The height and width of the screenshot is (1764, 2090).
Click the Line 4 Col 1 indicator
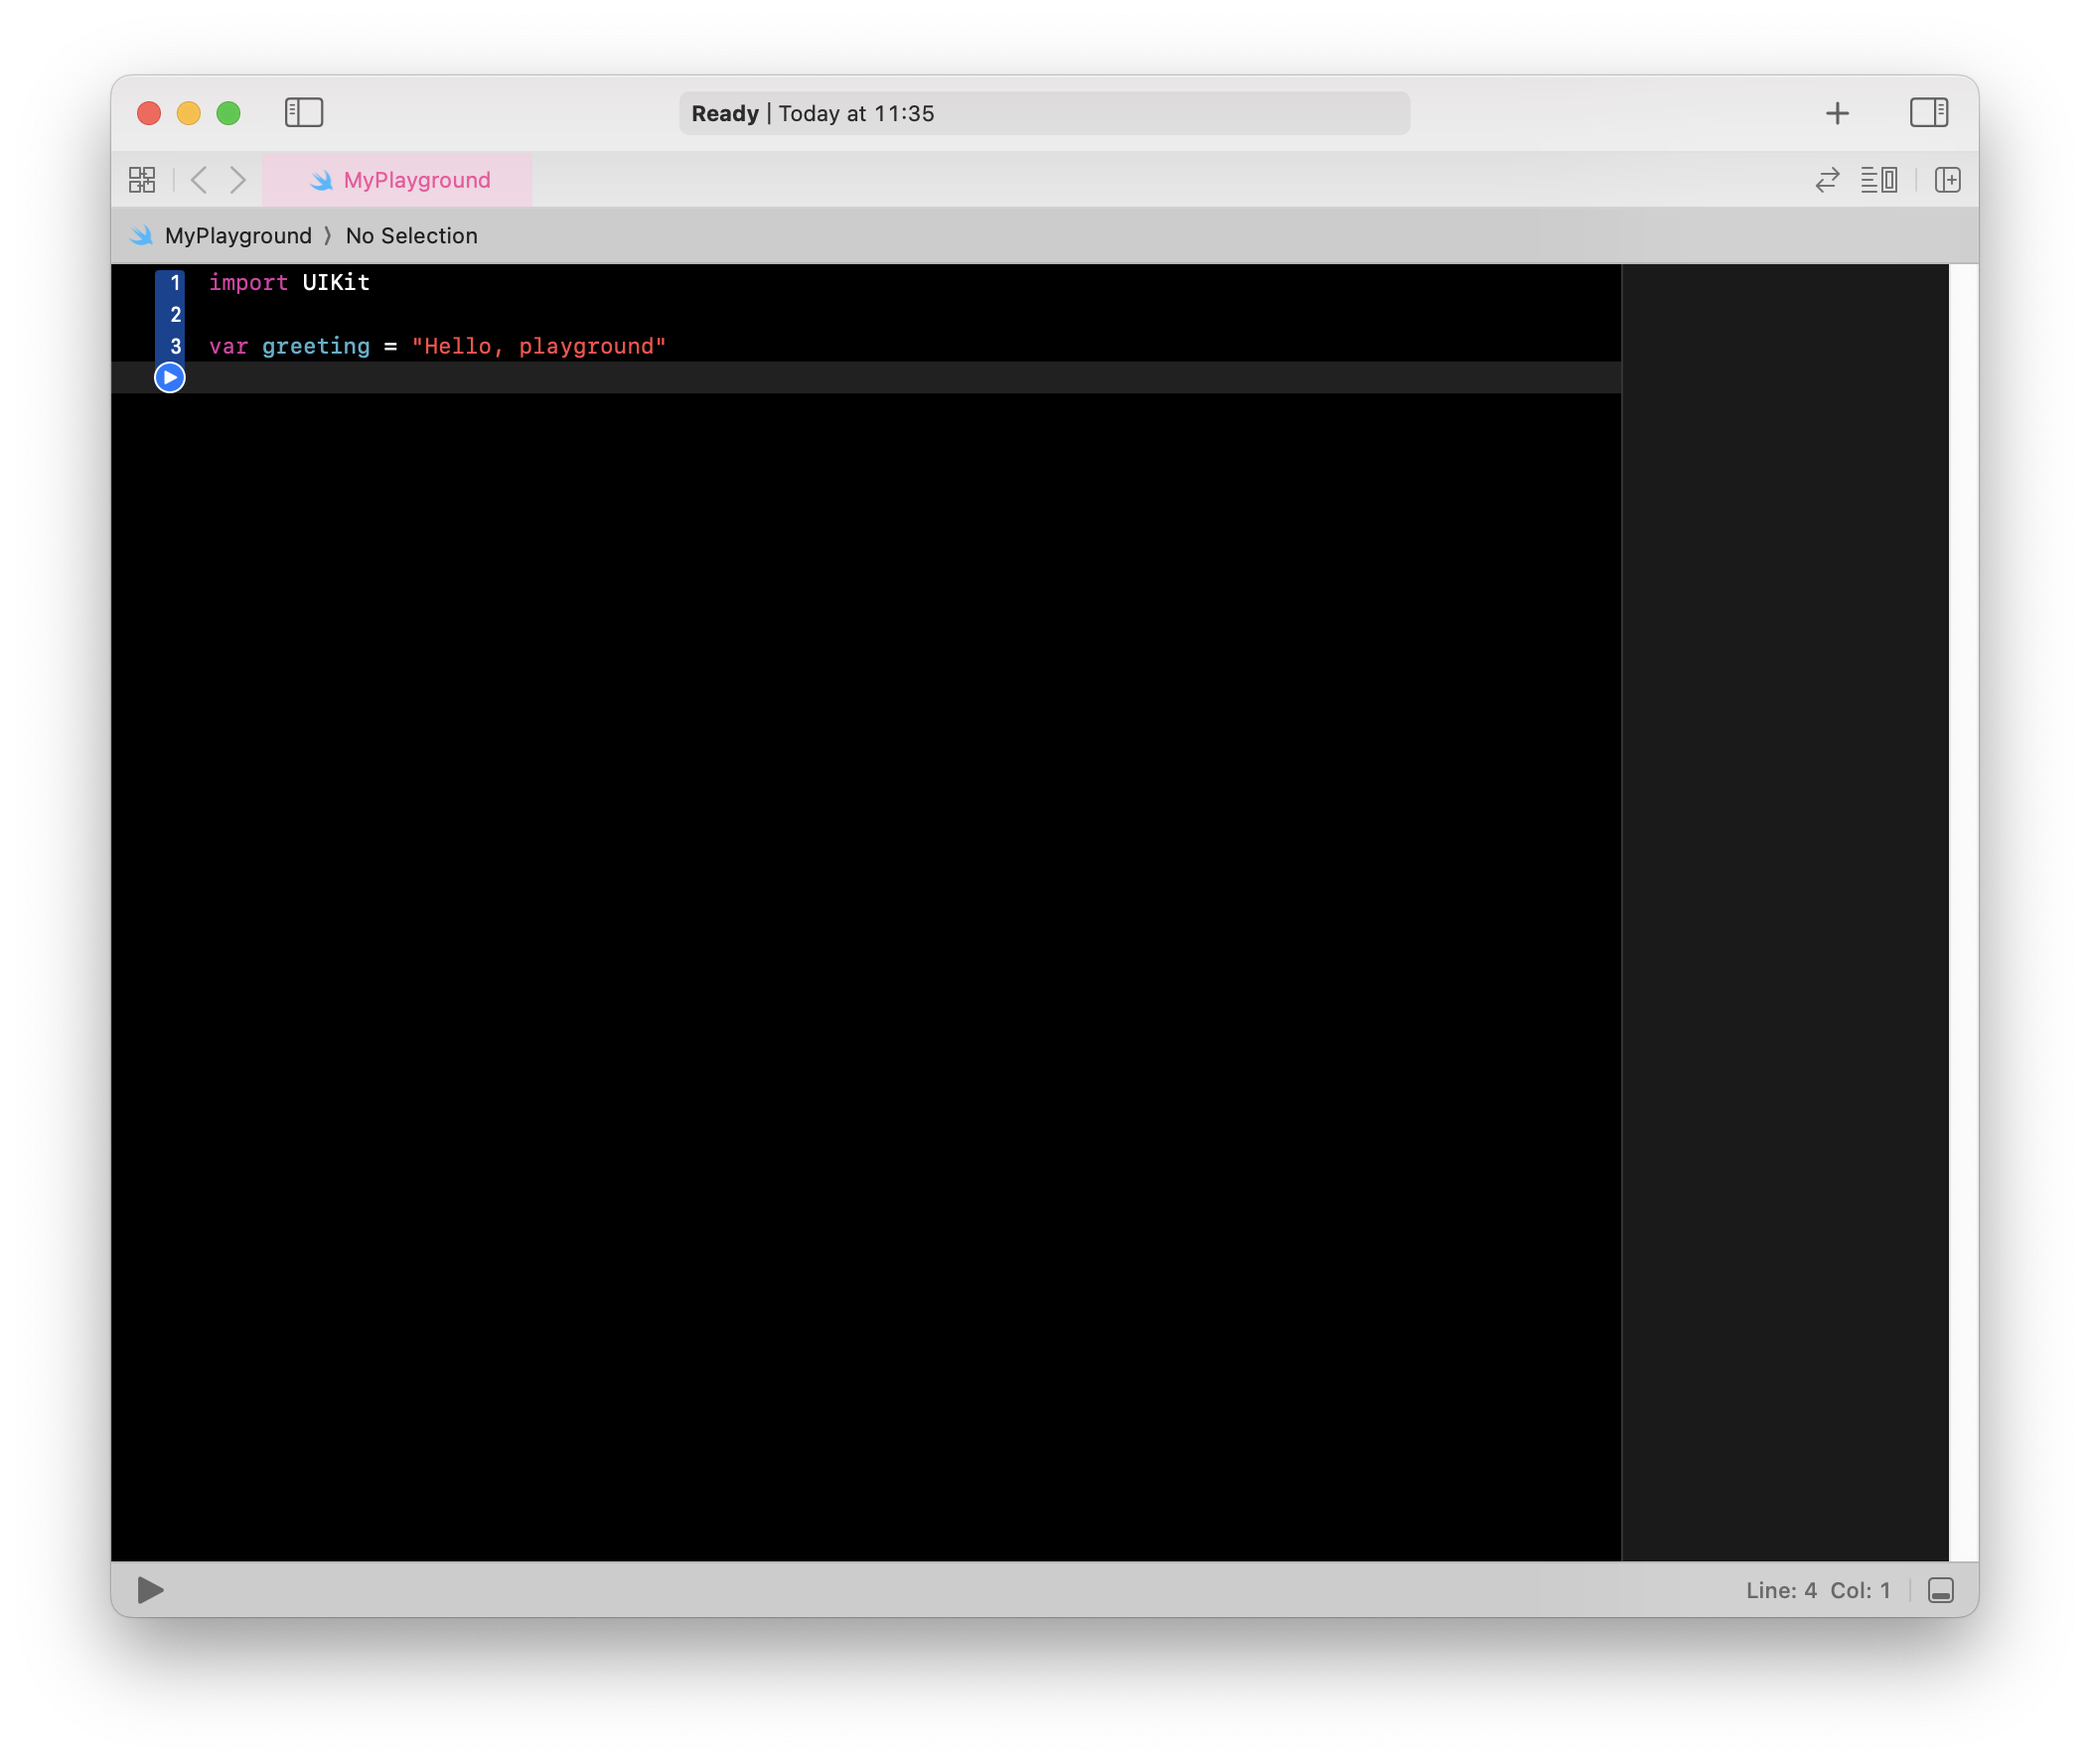[x=1817, y=1590]
